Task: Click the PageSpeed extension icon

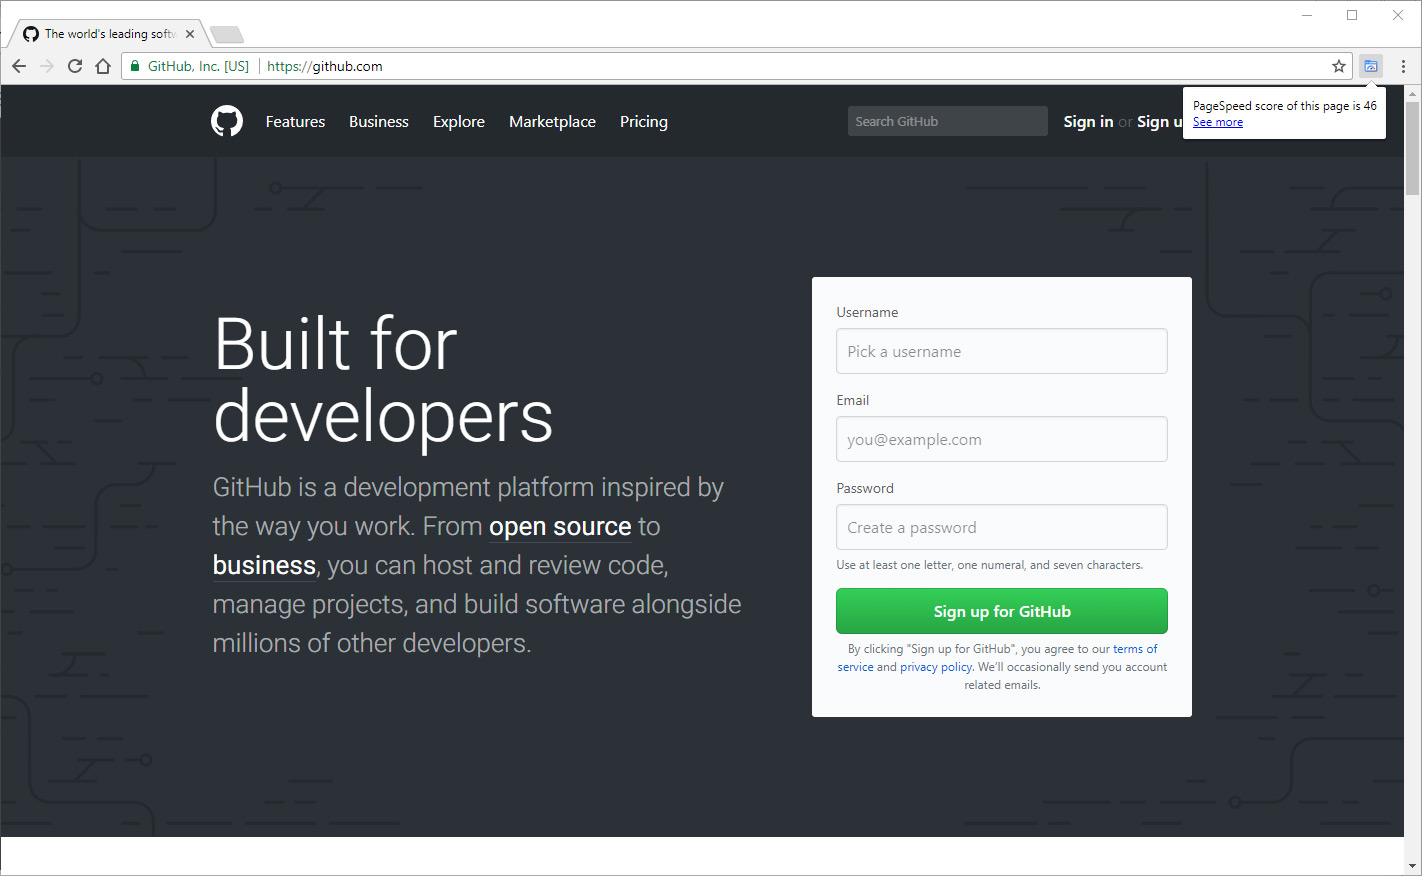Action: pyautogui.click(x=1371, y=66)
